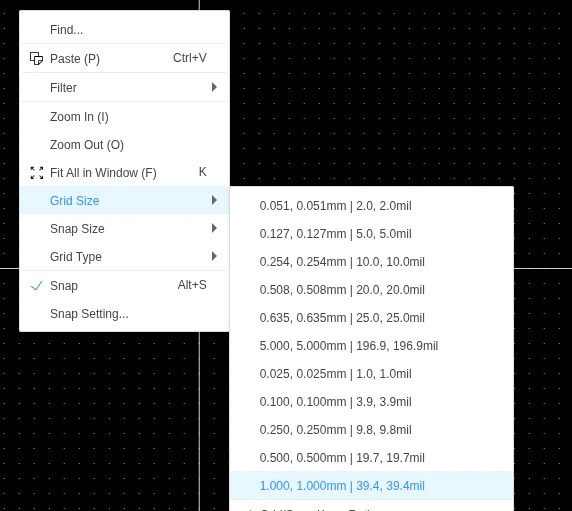Select highlighted 1.000mm | 39.4mil grid
The height and width of the screenshot is (511, 572).
372,485
